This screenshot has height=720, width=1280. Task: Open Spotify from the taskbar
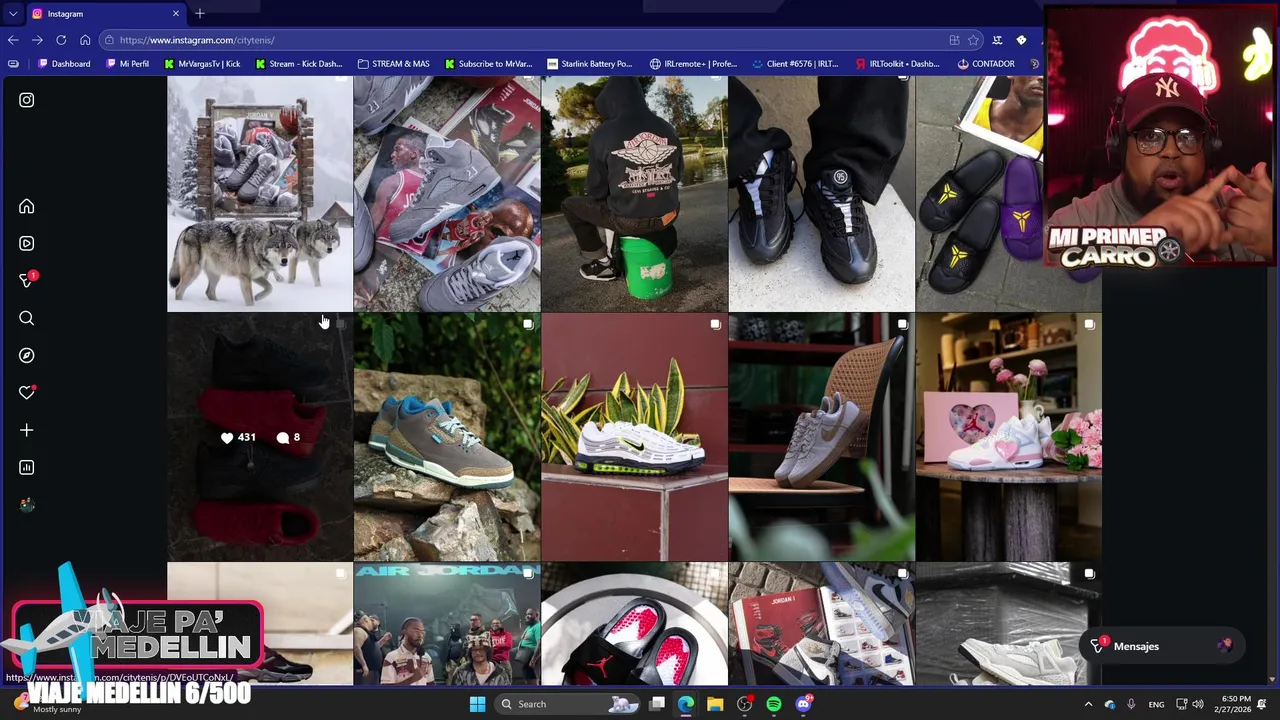point(774,704)
